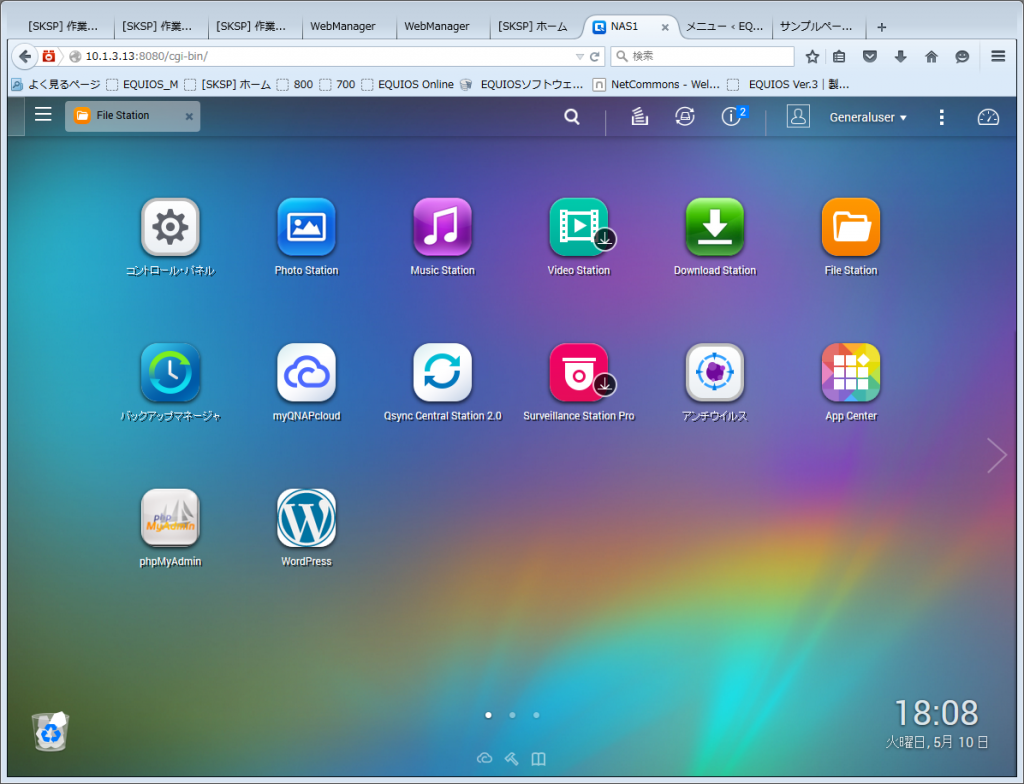Viewport: 1024px width, 784px height.
Task: Click the browser back button
Action: tap(25, 56)
